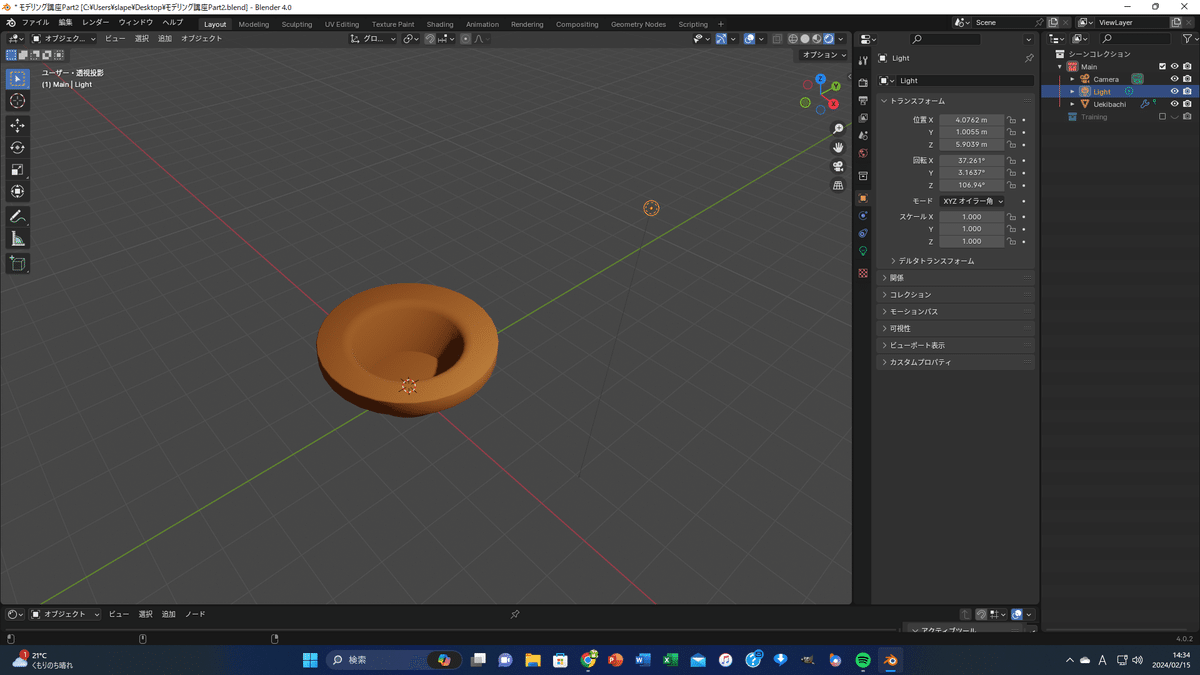Pin the Light properties panel
The image size is (1200, 675).
1029,58
